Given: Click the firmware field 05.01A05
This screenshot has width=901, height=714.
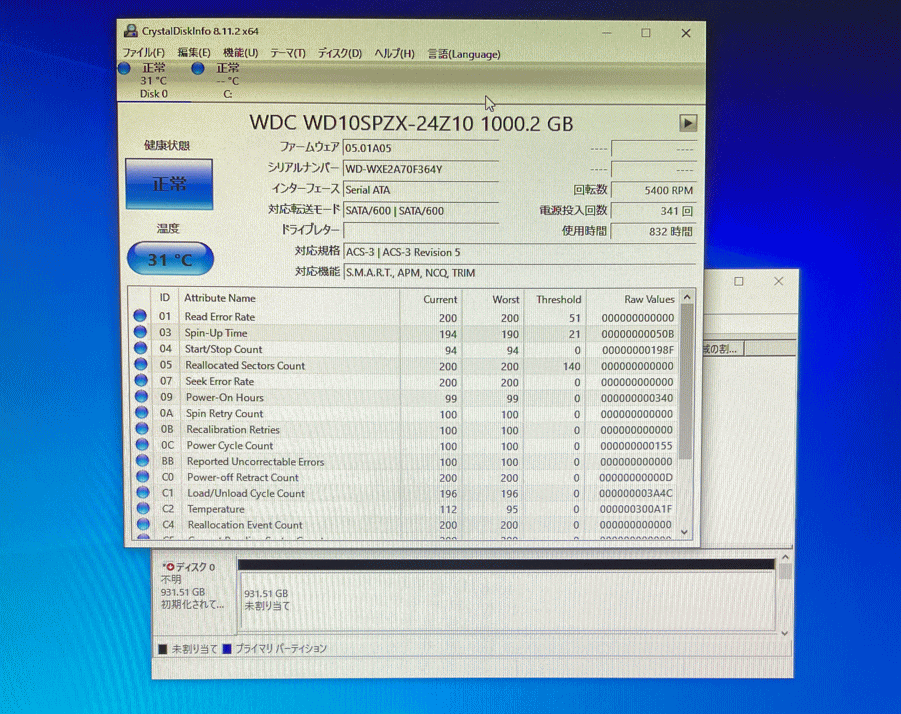Looking at the screenshot, I should 420,148.
